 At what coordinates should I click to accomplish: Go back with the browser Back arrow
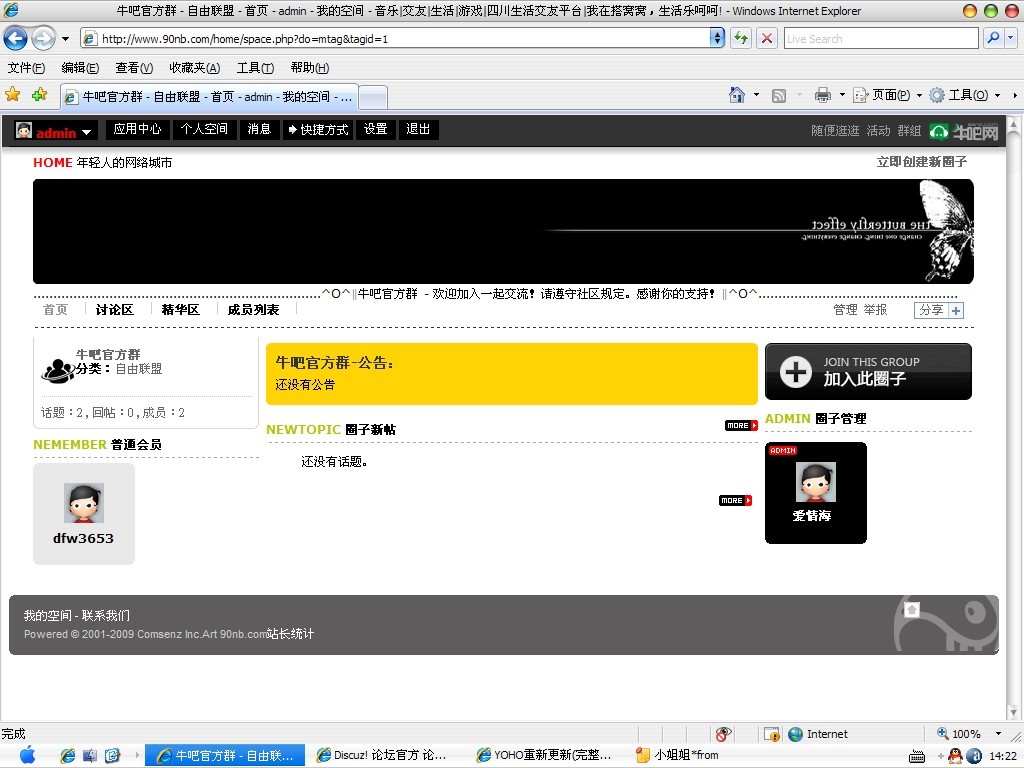coord(16,39)
